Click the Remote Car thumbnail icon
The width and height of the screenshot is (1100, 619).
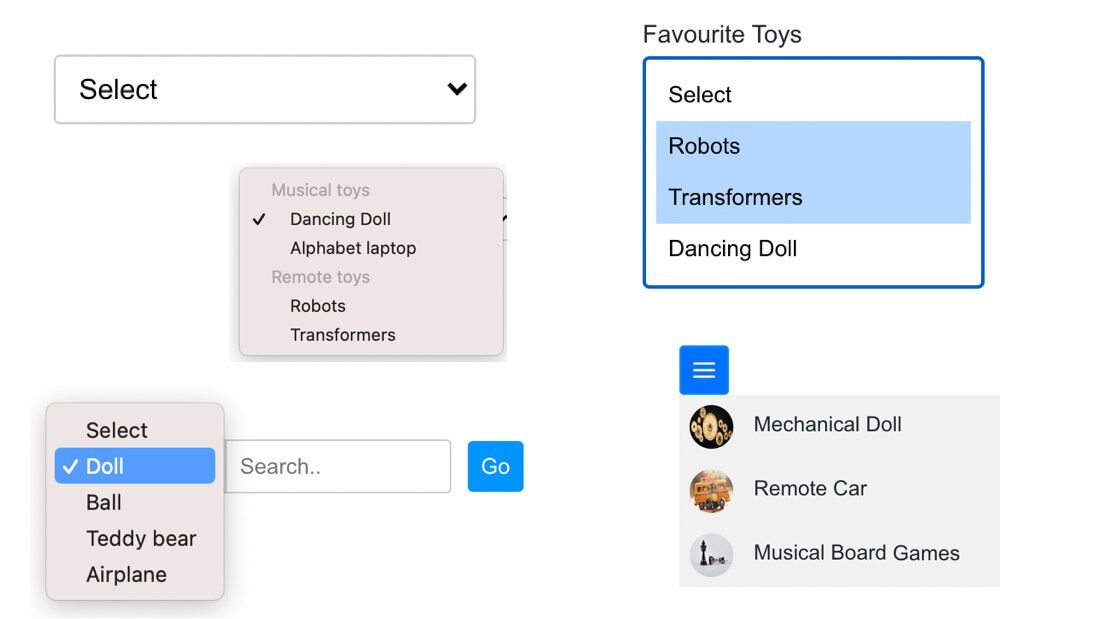(x=711, y=491)
